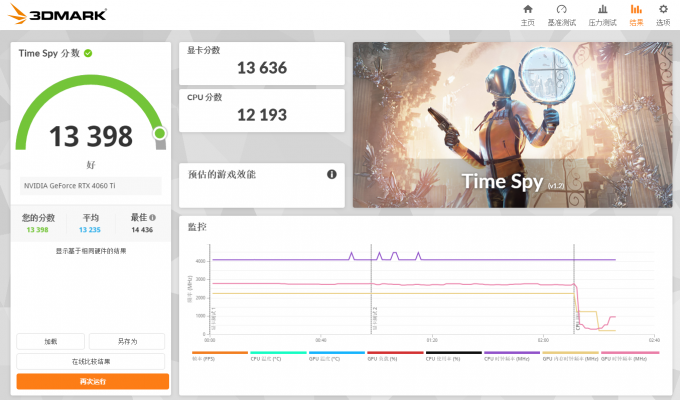The height and width of the screenshot is (400, 680).
Task: Click 在线比较结果 compare online button
Action: point(91,361)
